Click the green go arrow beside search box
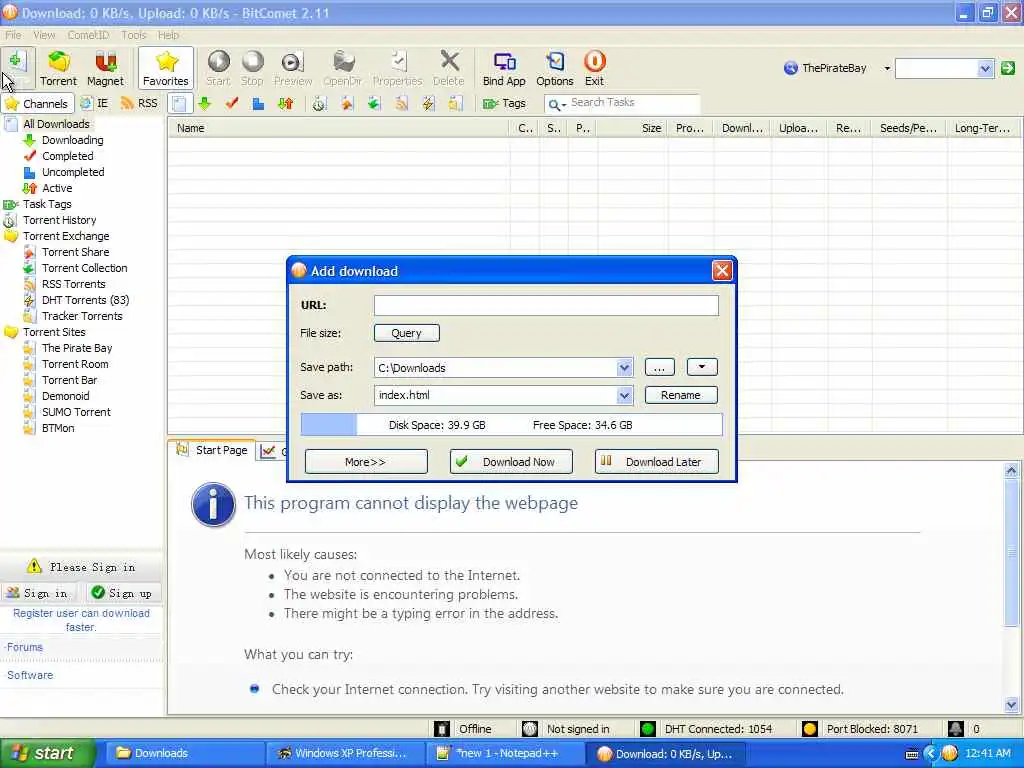The image size is (1024, 768). [1008, 68]
